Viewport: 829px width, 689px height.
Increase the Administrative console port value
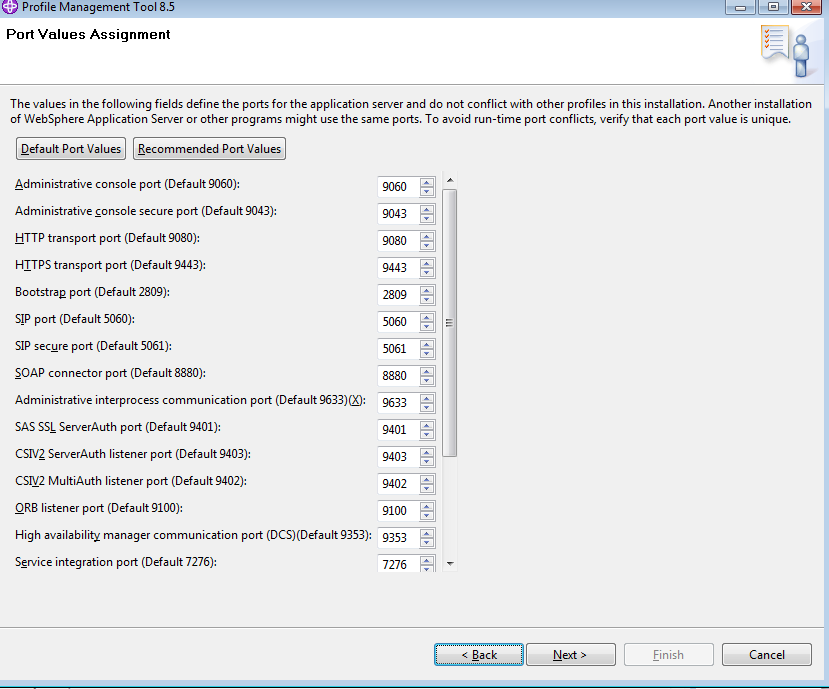pos(427,182)
